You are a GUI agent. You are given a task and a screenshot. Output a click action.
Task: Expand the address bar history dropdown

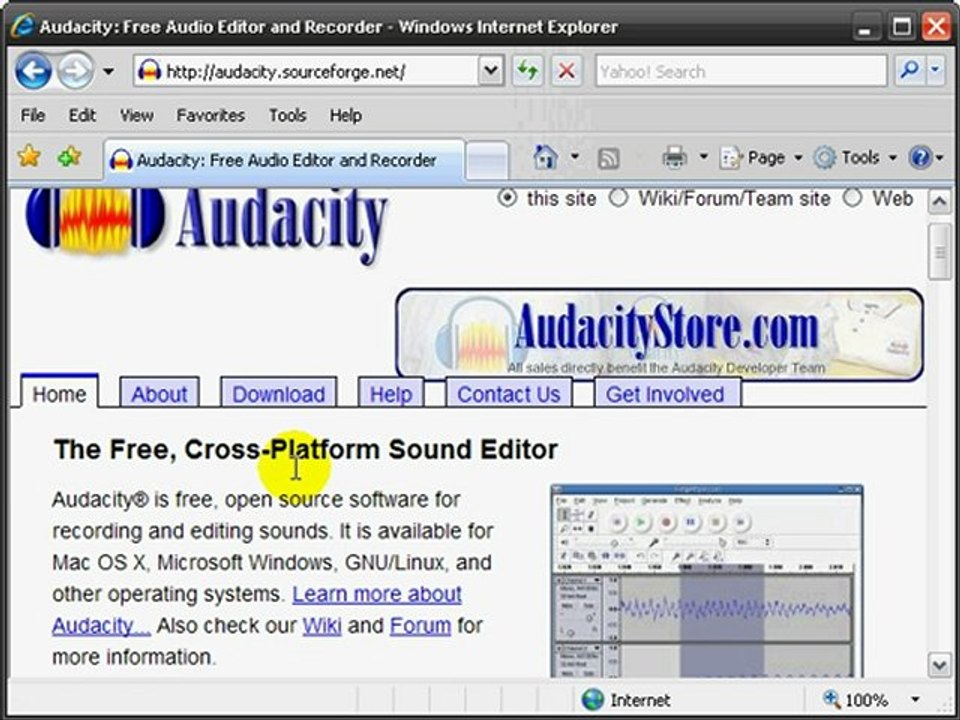(490, 71)
